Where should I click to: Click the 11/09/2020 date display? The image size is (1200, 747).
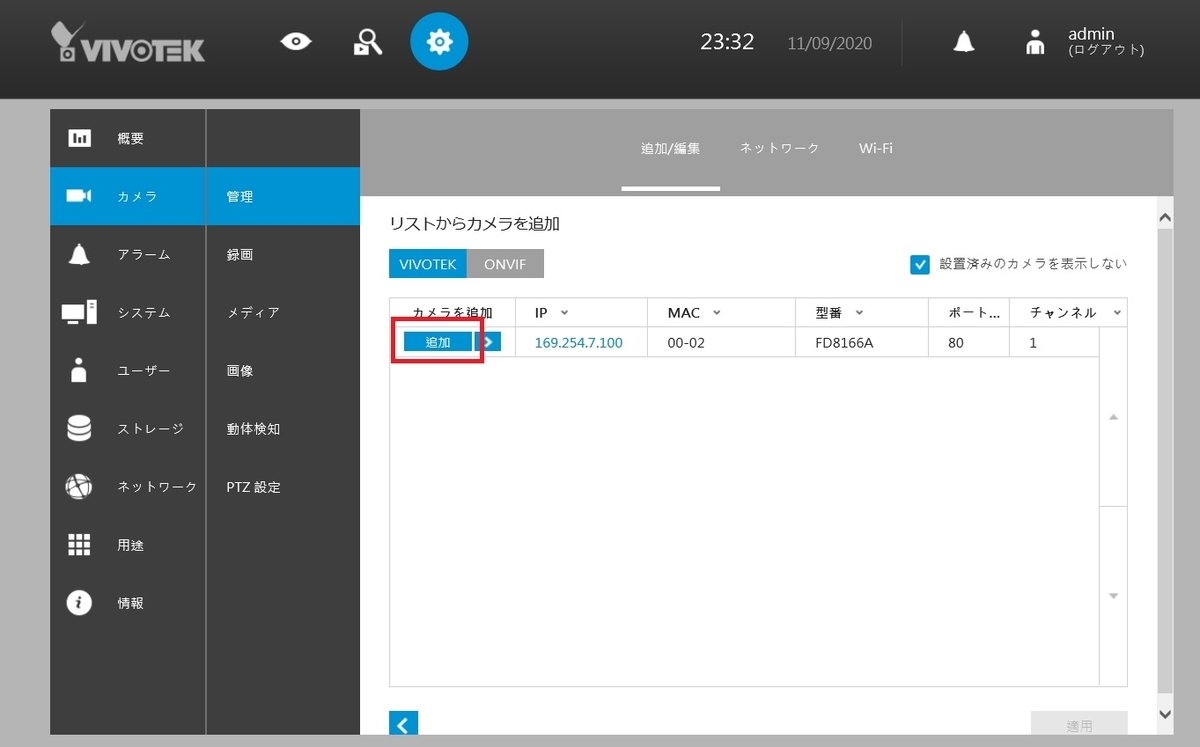coord(829,43)
